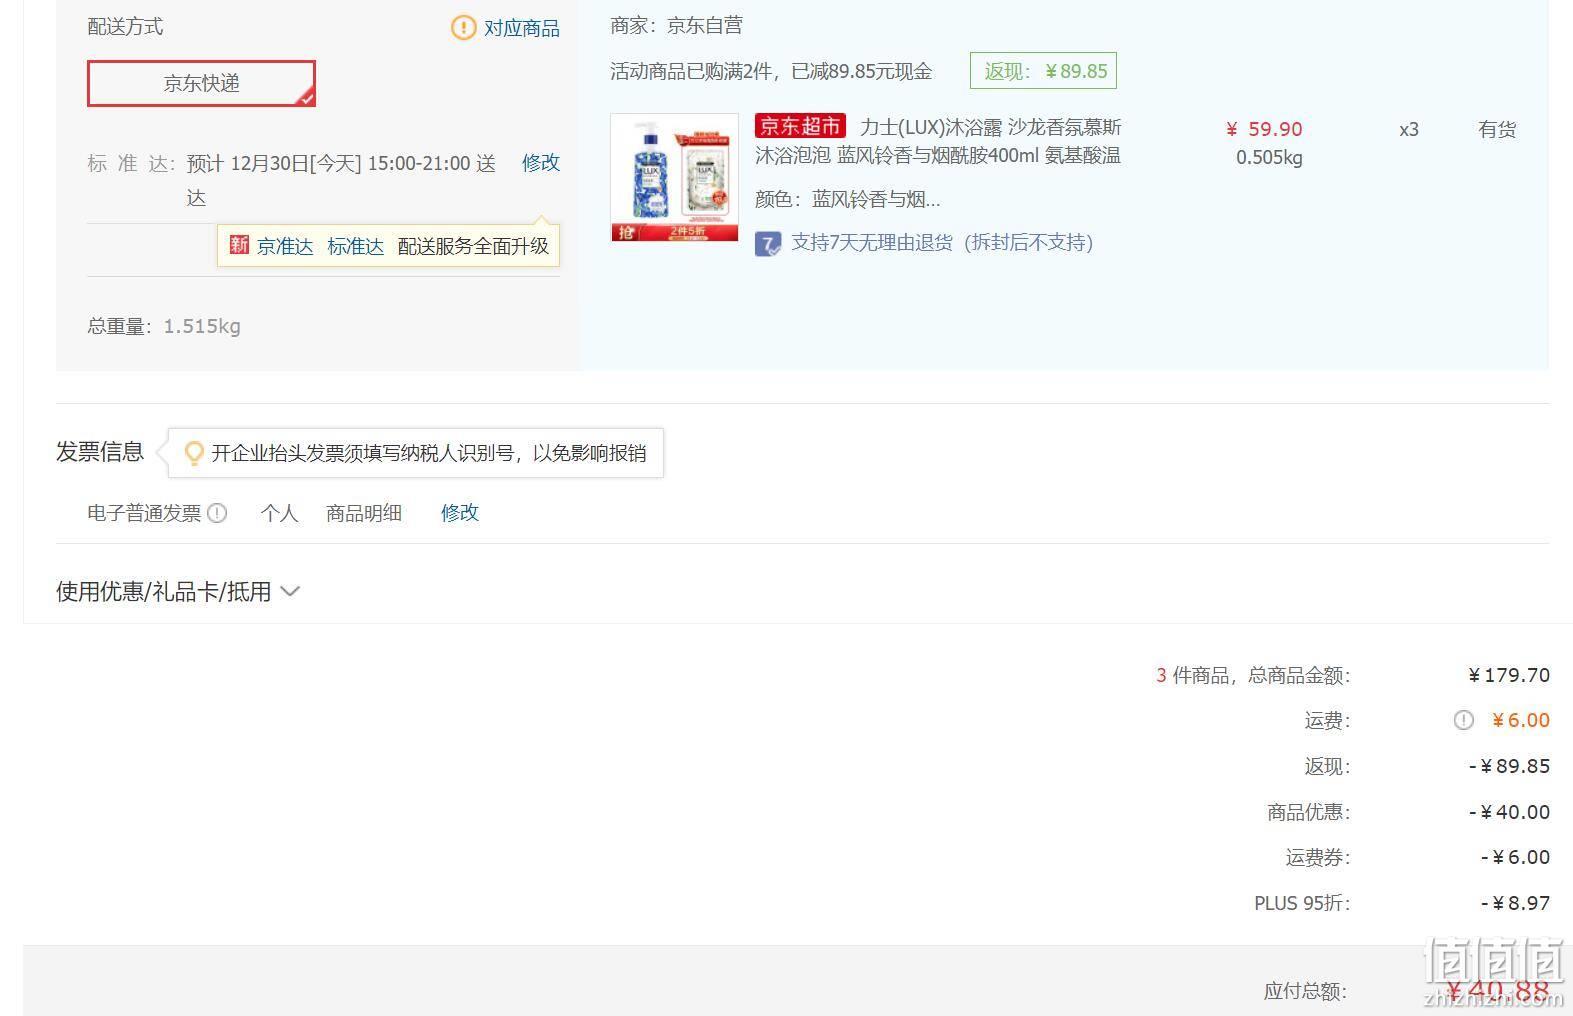Click the 有货 stock status text

(x=1497, y=129)
